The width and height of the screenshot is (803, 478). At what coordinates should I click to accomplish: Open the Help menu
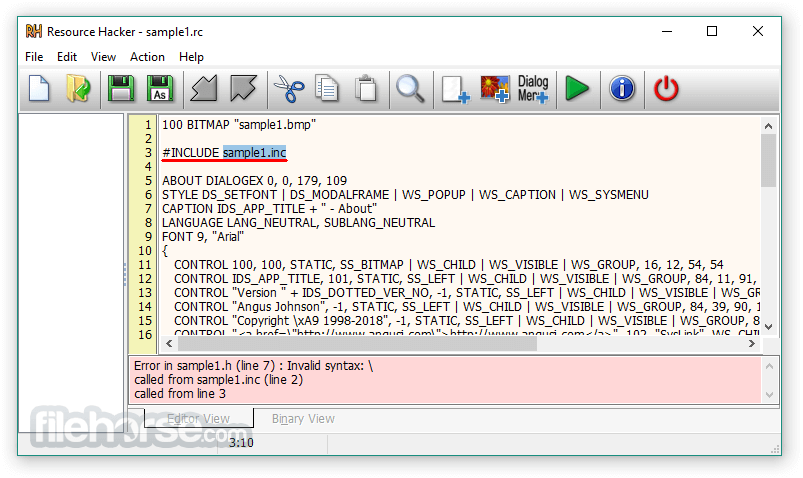(x=192, y=57)
